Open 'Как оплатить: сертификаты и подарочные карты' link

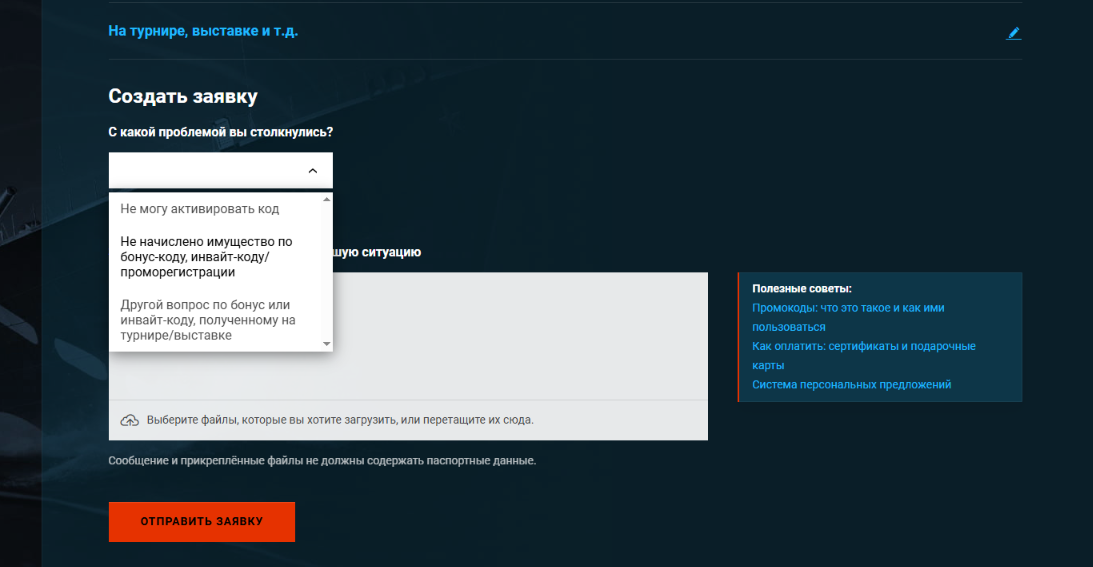863,346
